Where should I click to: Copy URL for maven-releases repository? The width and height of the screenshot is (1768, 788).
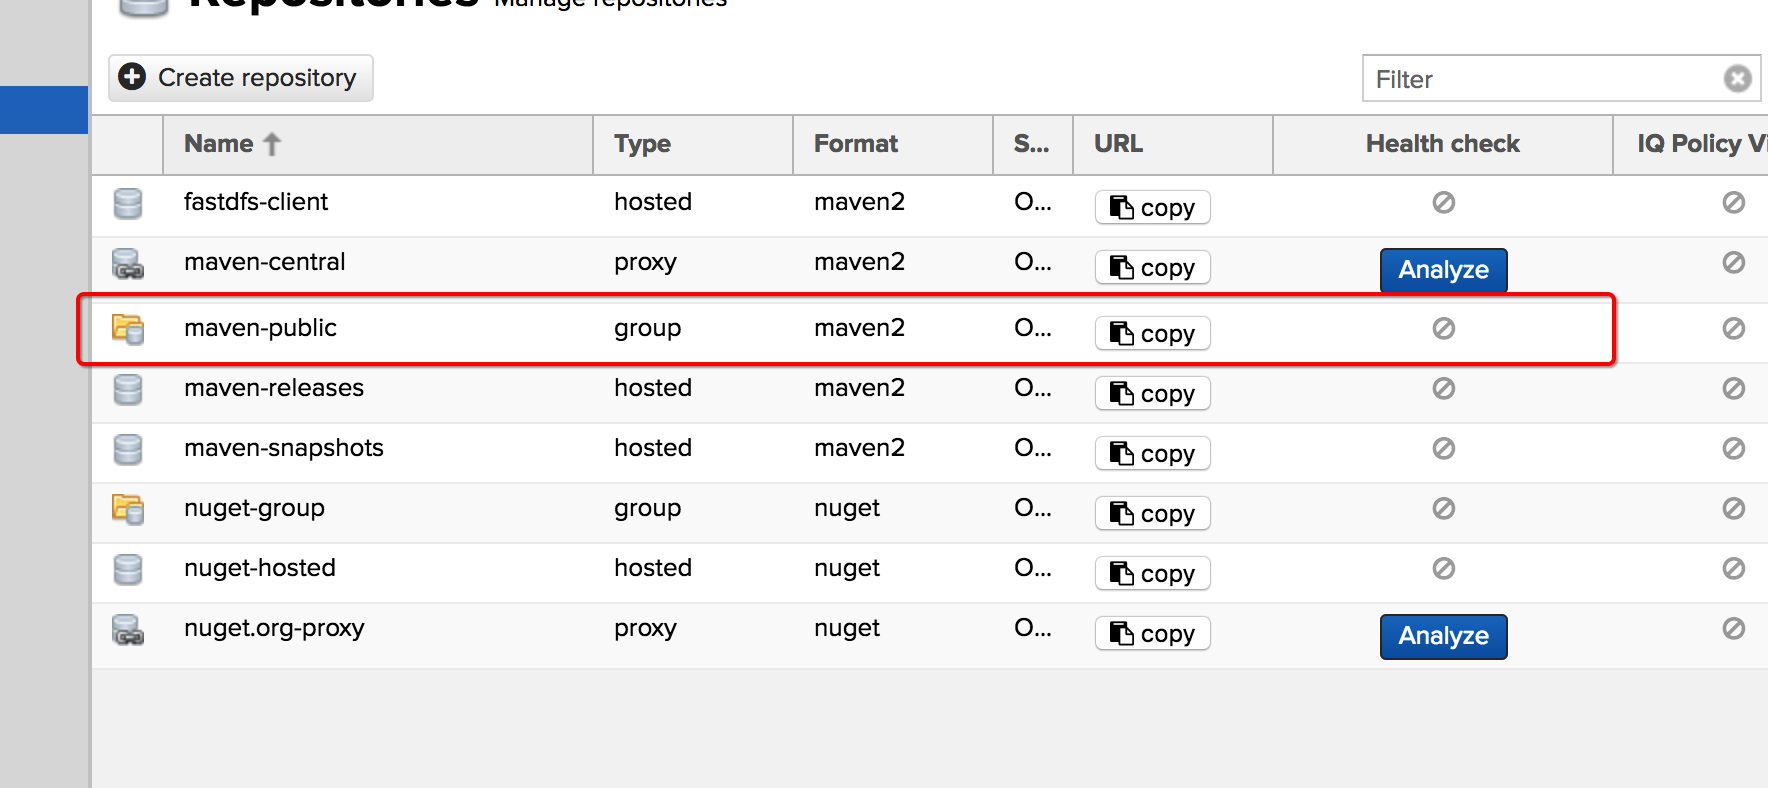1152,394
